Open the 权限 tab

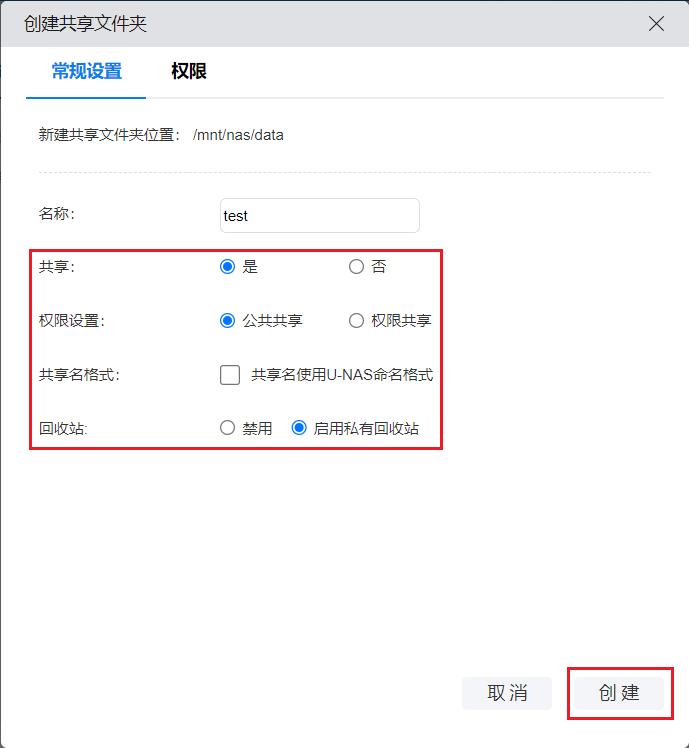coord(188,72)
